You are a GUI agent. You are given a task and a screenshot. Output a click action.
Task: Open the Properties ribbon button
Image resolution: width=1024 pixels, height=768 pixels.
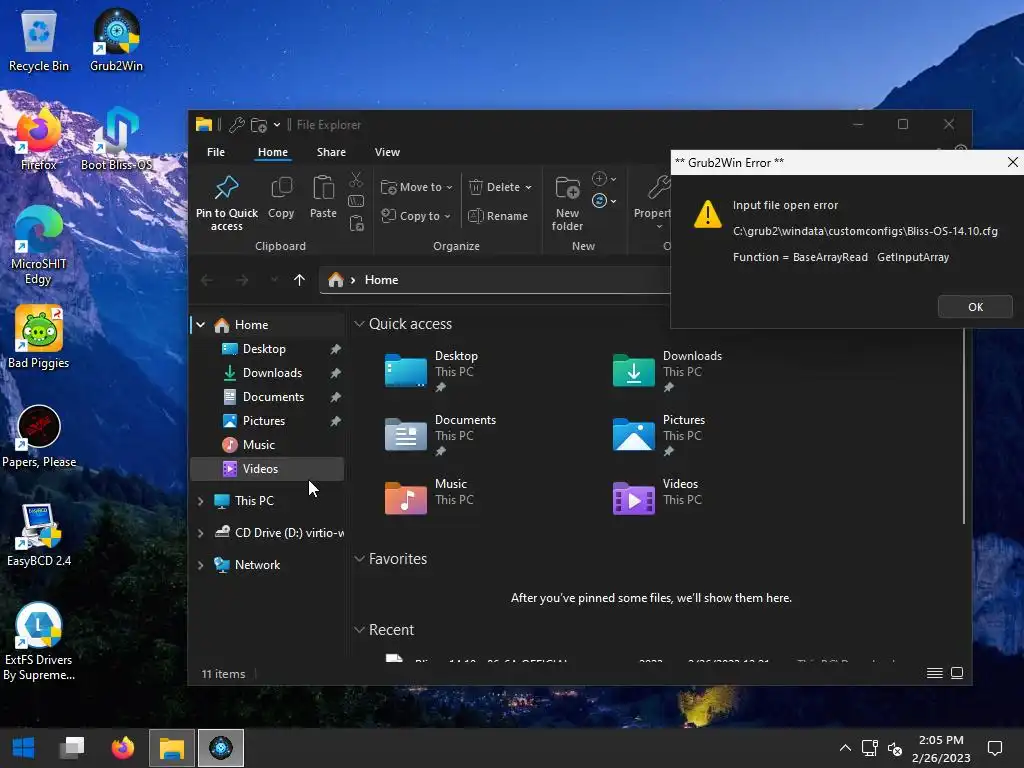click(x=652, y=203)
